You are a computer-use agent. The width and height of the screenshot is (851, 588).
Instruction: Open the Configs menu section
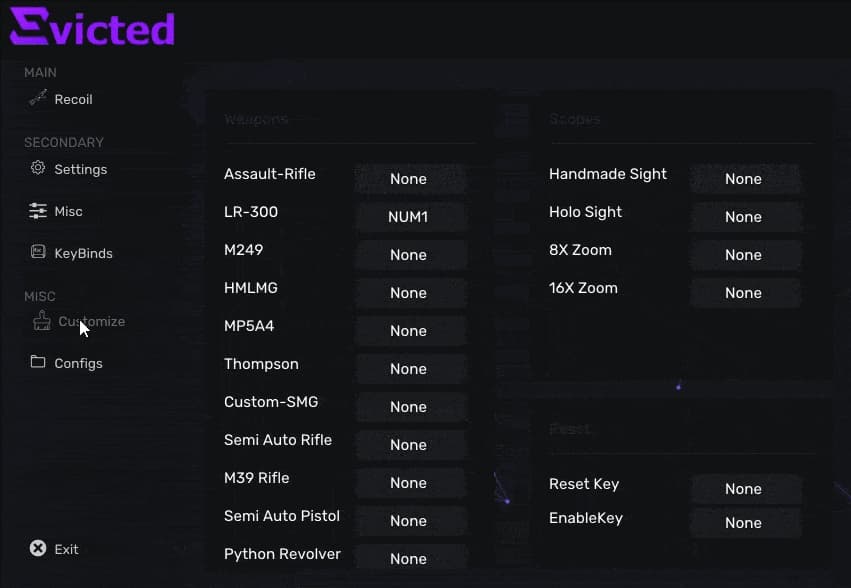click(x=78, y=364)
